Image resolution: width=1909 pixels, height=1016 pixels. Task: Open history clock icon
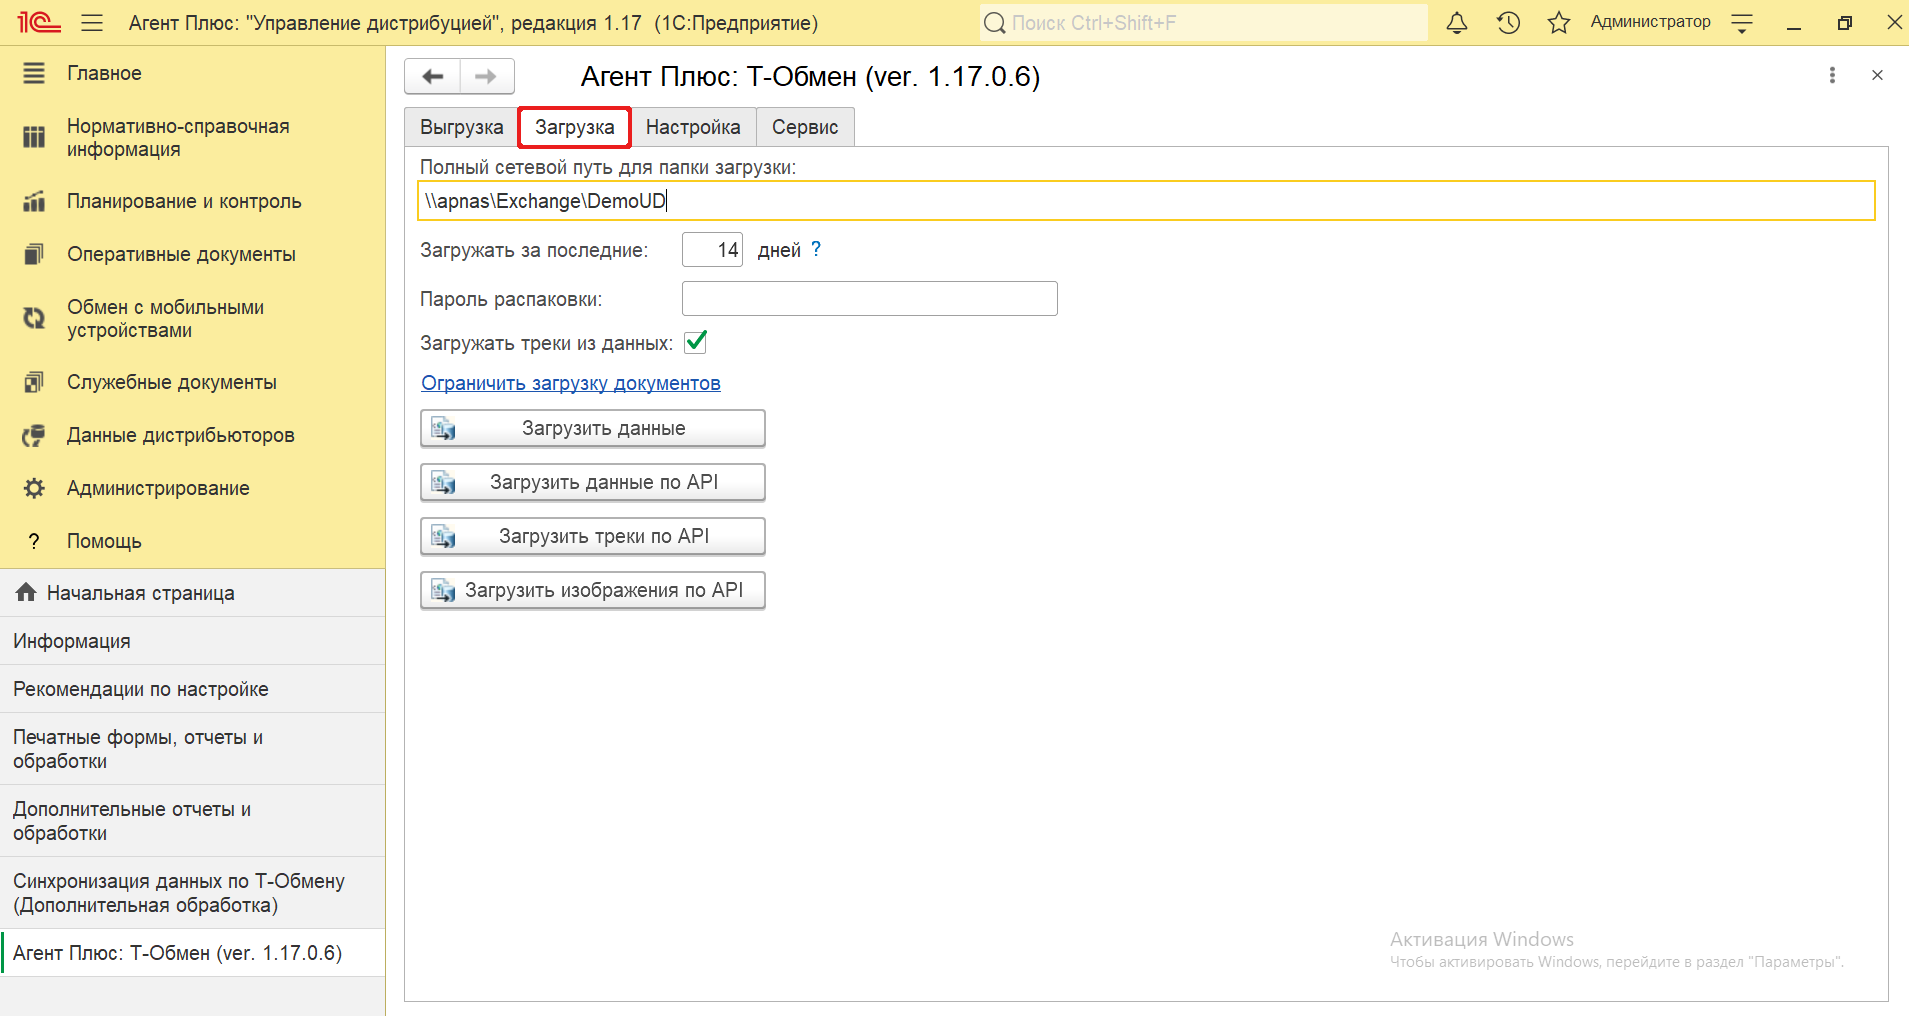click(1508, 23)
